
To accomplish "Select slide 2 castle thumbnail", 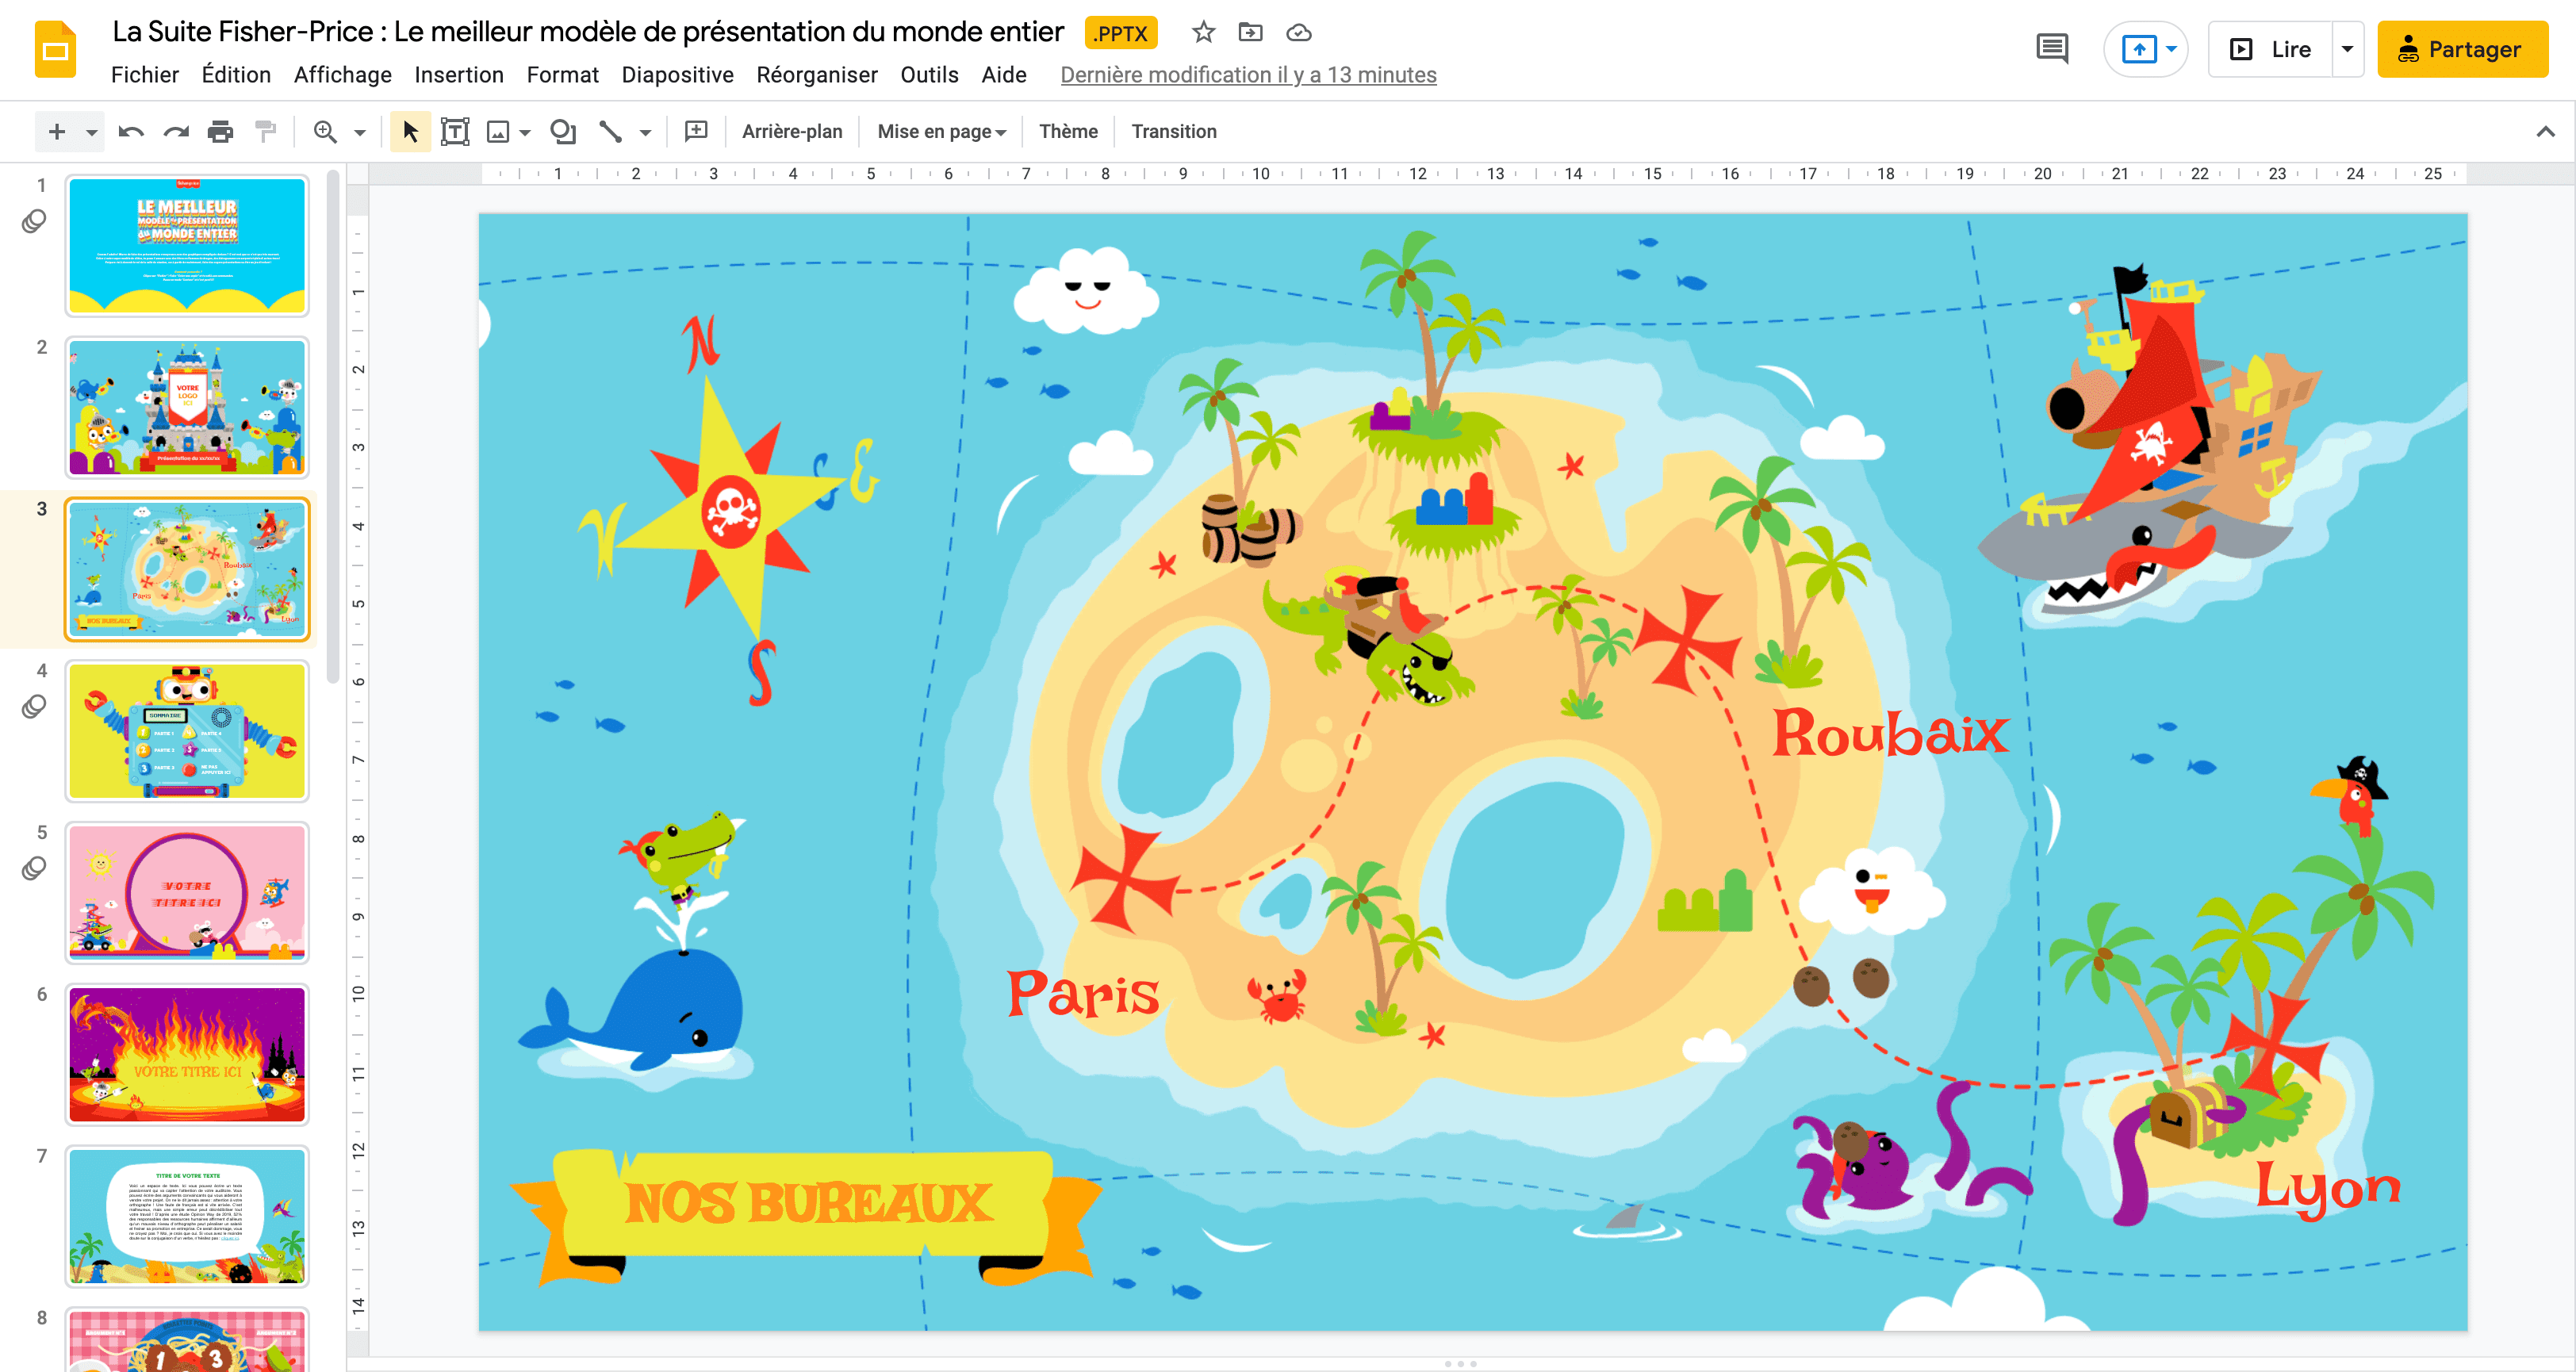I will pyautogui.click(x=187, y=407).
